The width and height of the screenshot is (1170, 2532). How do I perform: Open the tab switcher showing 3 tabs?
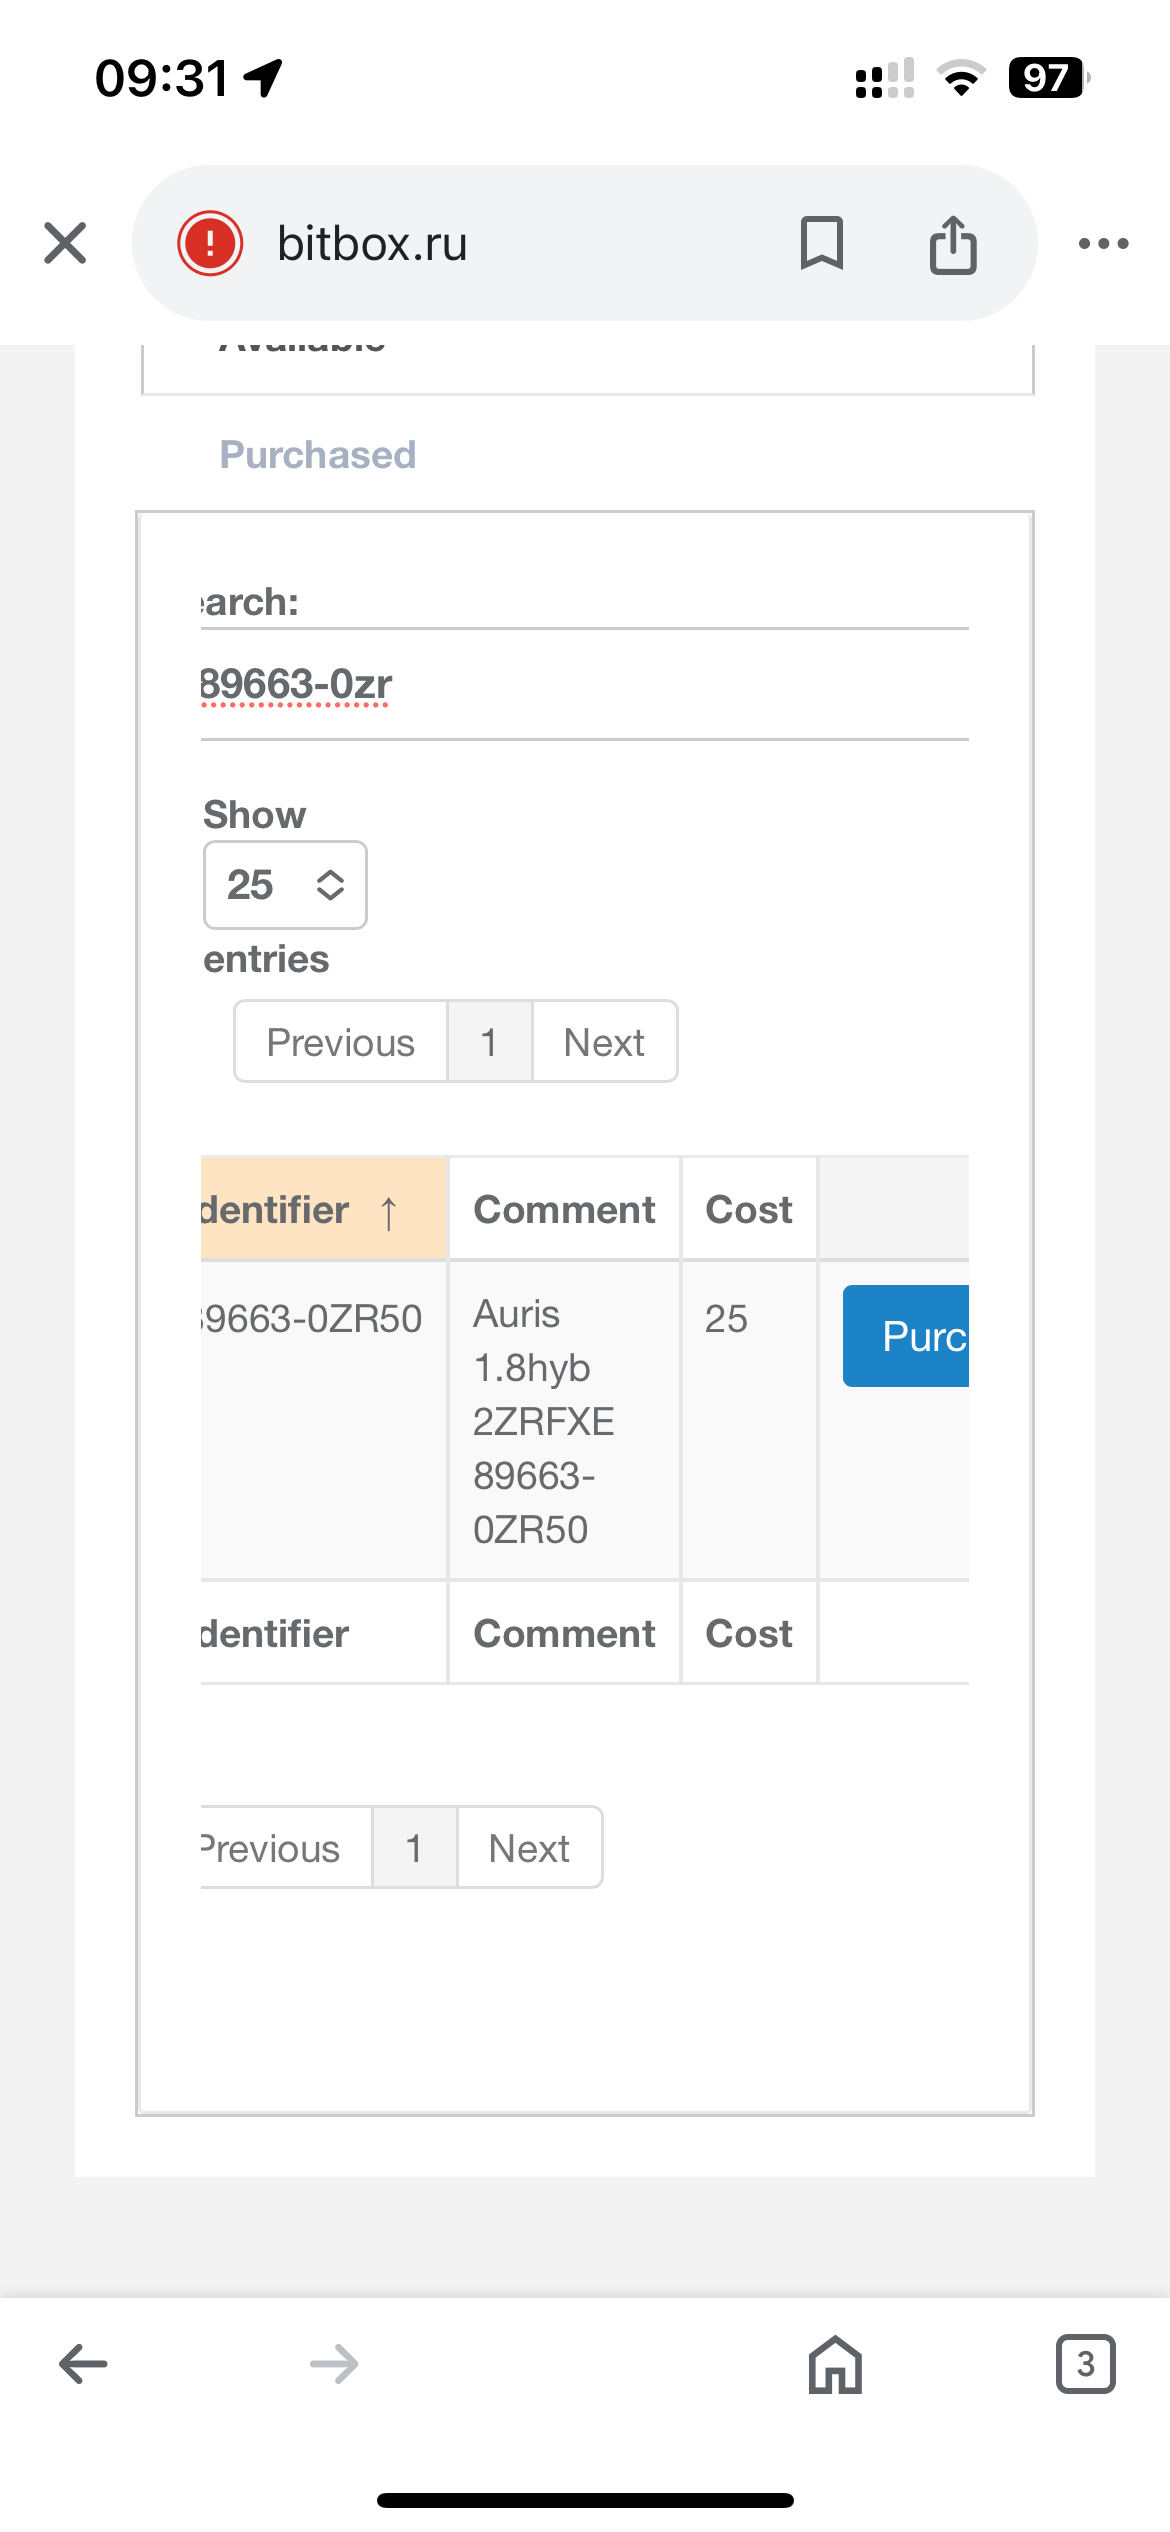[1085, 2364]
